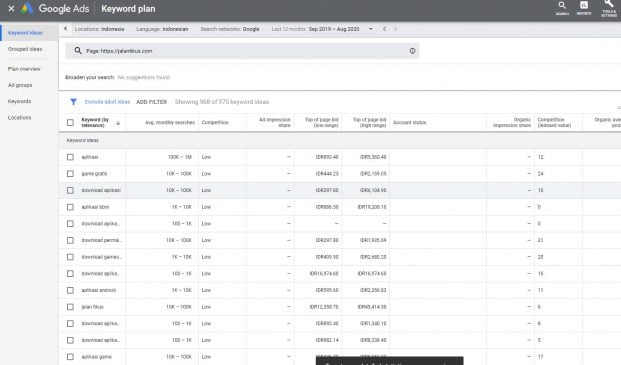This screenshot has width=621, height=365.
Task: Sort by Competition column header
Action: coord(215,123)
